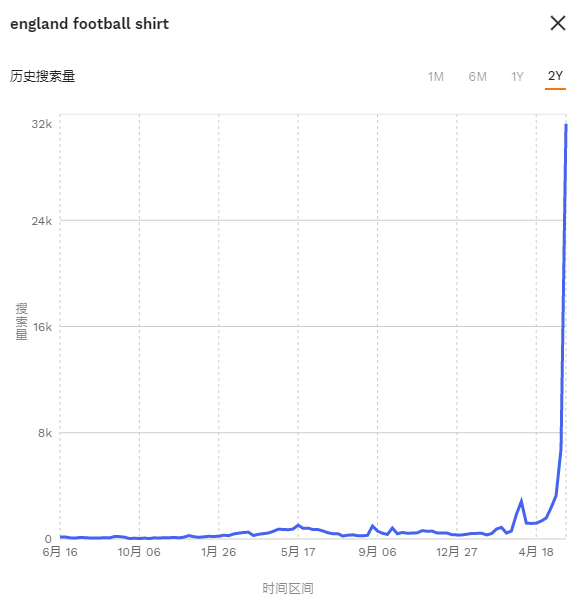Show the 1Y search history
This screenshot has width=587, height=604.
517,77
